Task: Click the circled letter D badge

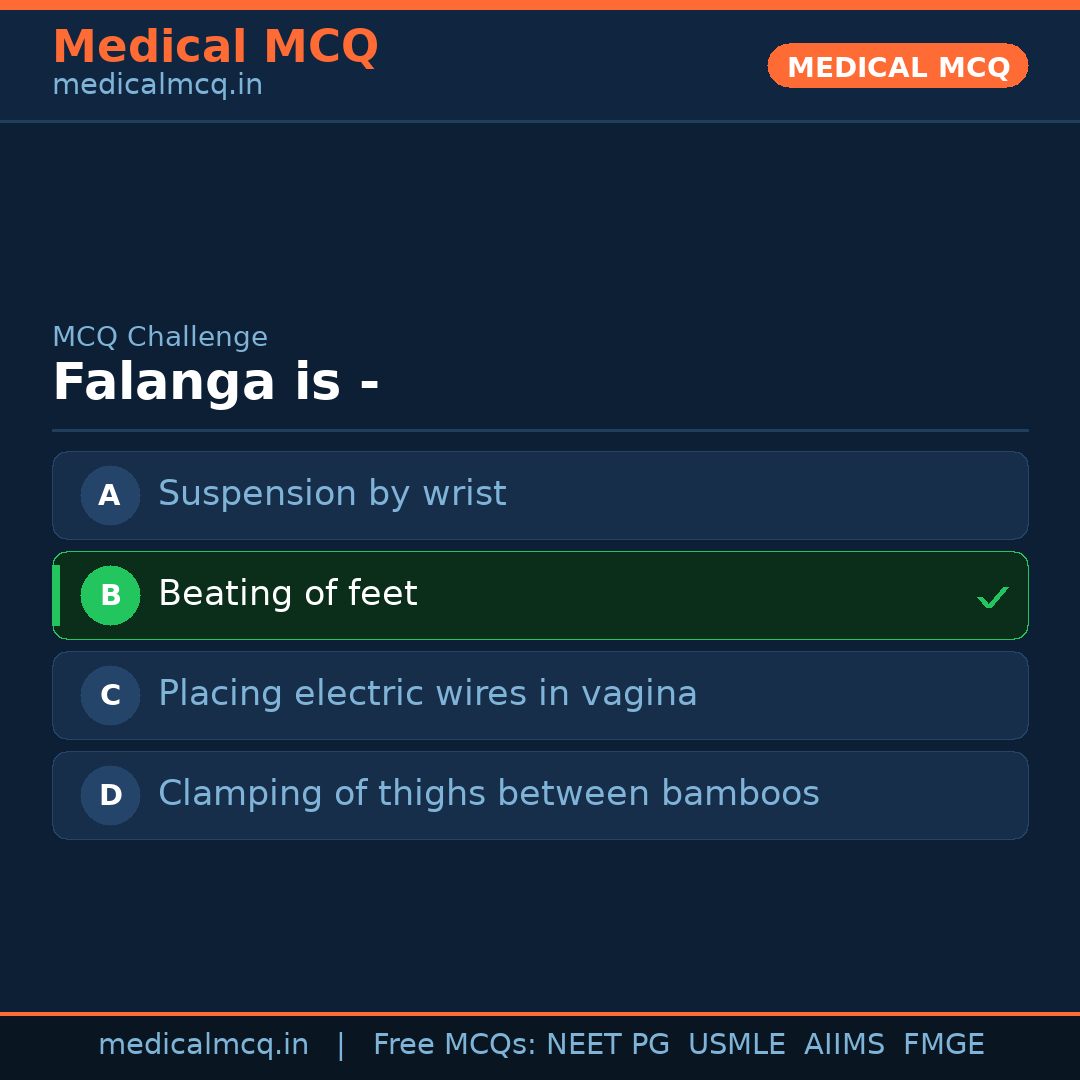Action: point(110,795)
